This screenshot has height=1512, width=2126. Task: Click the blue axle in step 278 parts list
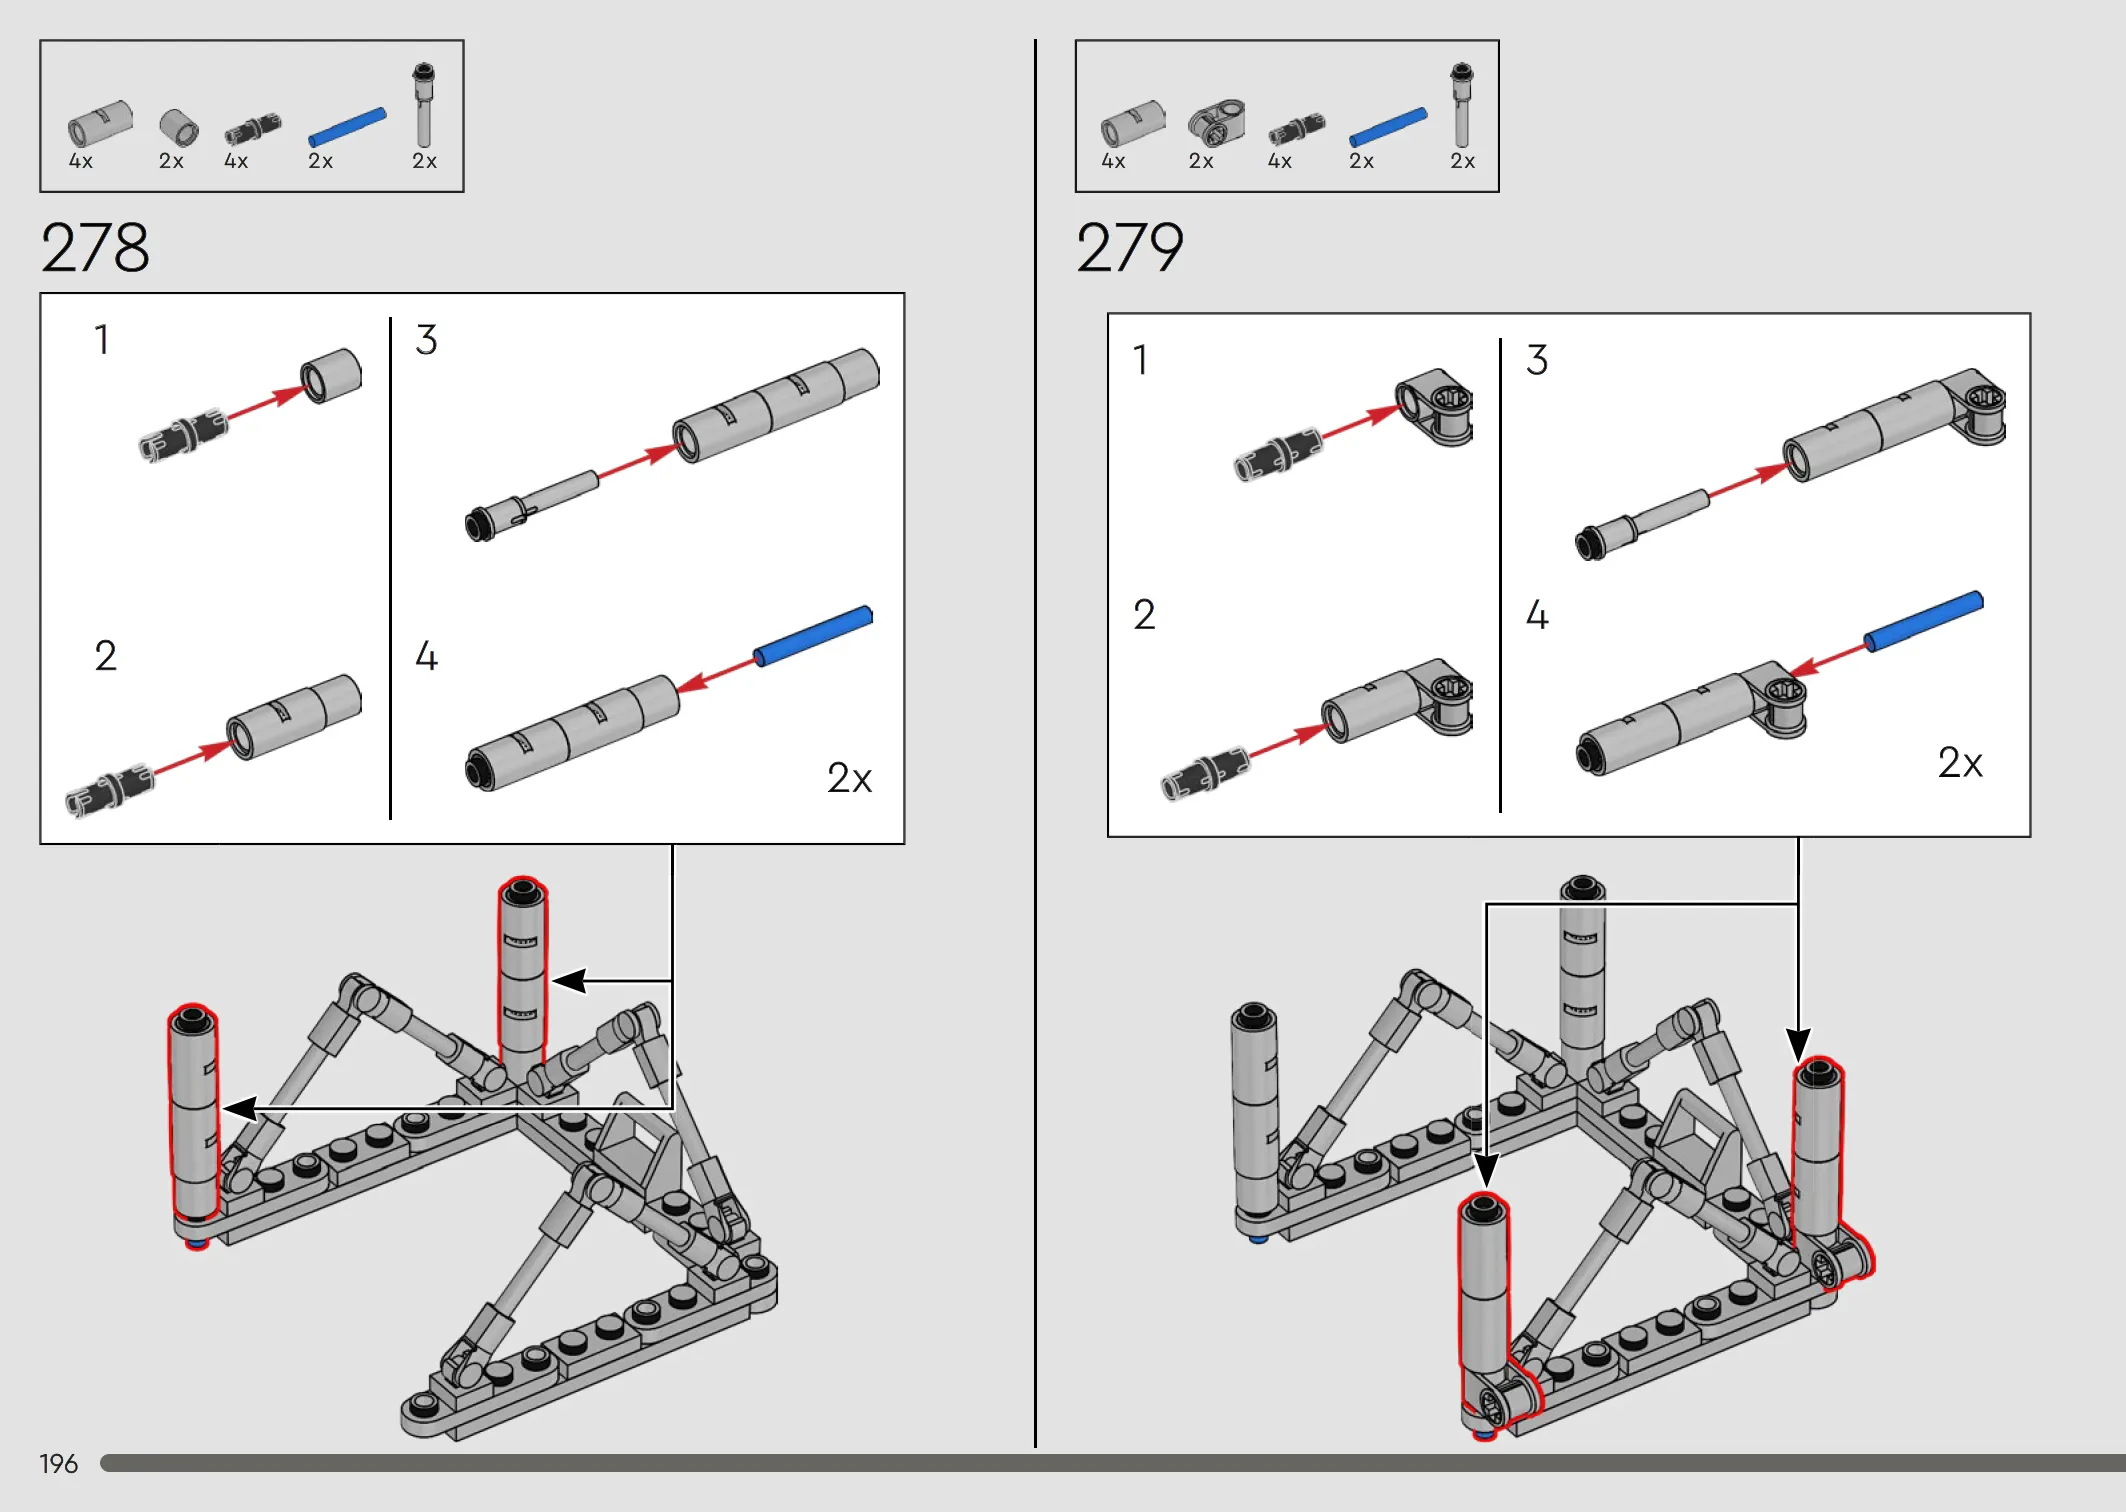(x=347, y=127)
